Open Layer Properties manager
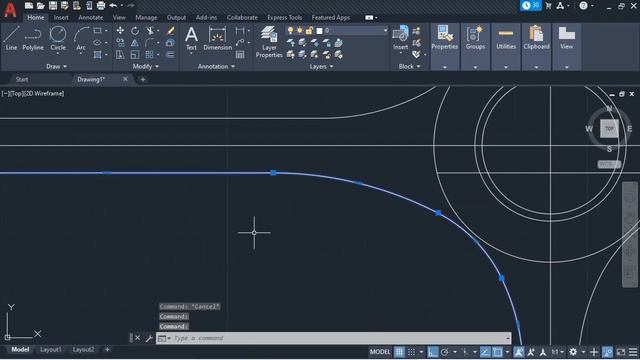Viewport: 640px width, 360px height. pyautogui.click(x=269, y=42)
